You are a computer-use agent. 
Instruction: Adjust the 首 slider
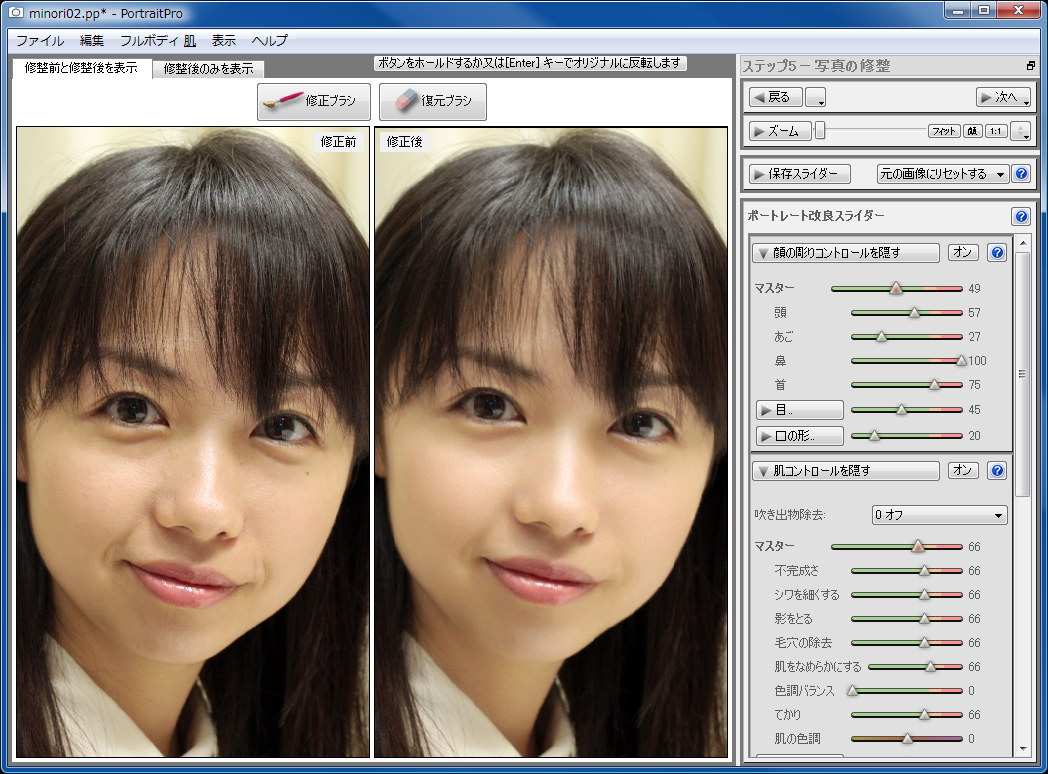pyautogui.click(x=906, y=384)
